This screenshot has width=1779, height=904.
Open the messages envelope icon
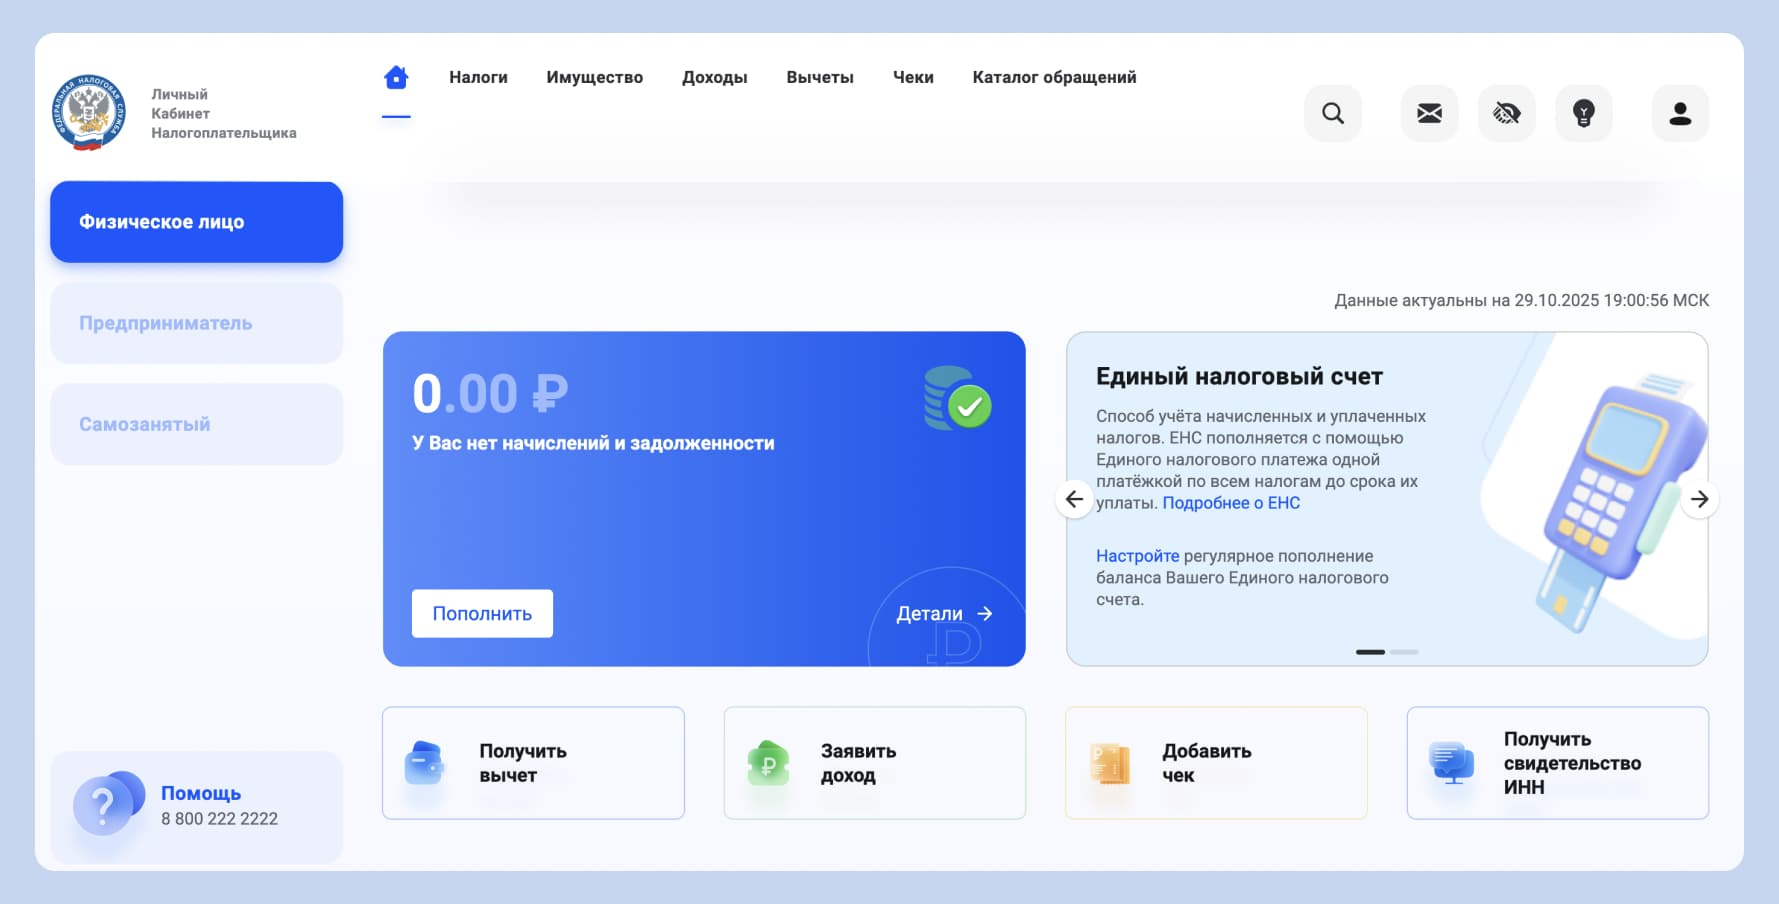[1429, 113]
